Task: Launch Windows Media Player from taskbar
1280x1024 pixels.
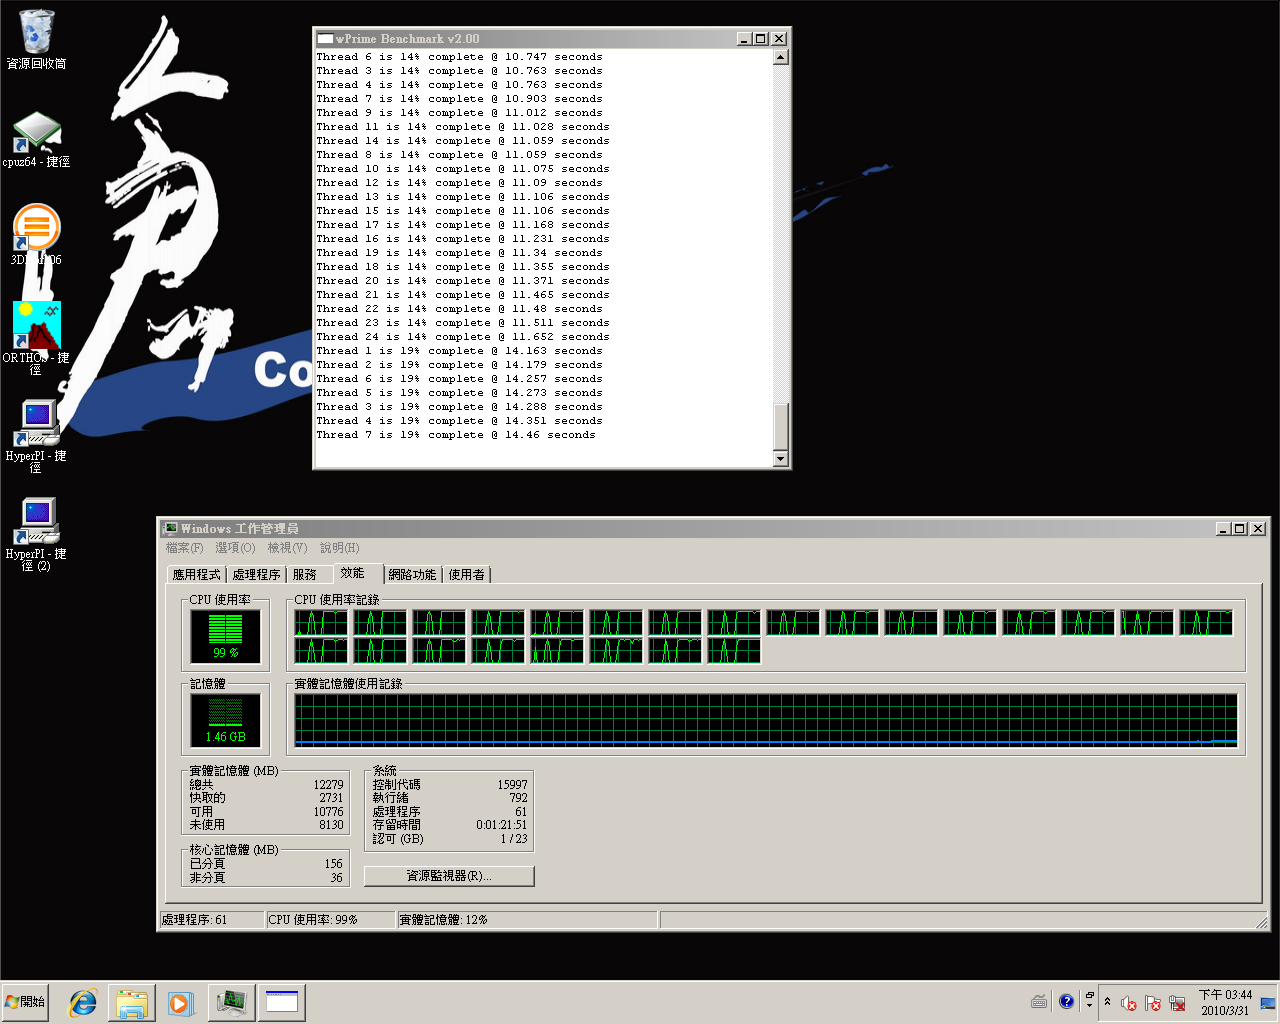Action: [180, 1002]
